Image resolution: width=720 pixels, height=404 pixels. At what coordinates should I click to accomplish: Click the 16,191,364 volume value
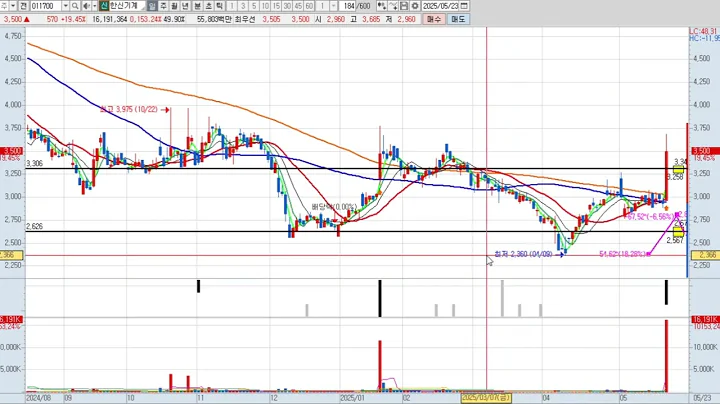109,19
